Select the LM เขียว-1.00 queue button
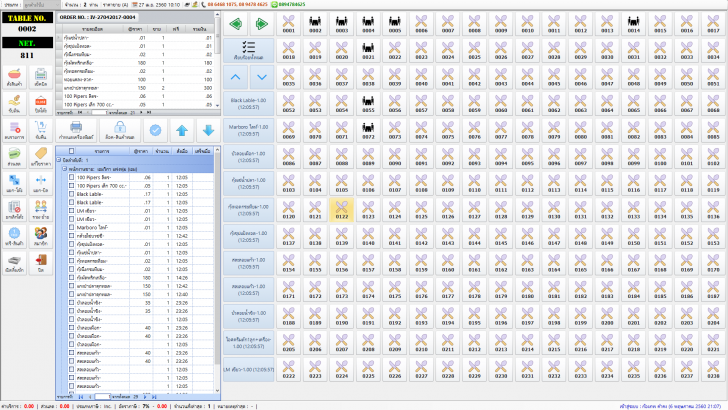Viewport: 728px width, 410px height. pyautogui.click(x=248, y=370)
